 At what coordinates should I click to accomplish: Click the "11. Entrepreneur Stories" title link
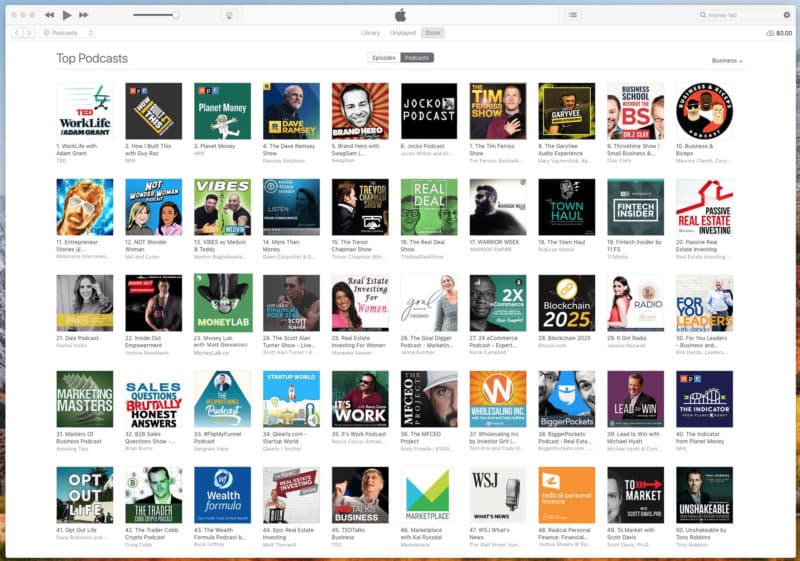78,246
